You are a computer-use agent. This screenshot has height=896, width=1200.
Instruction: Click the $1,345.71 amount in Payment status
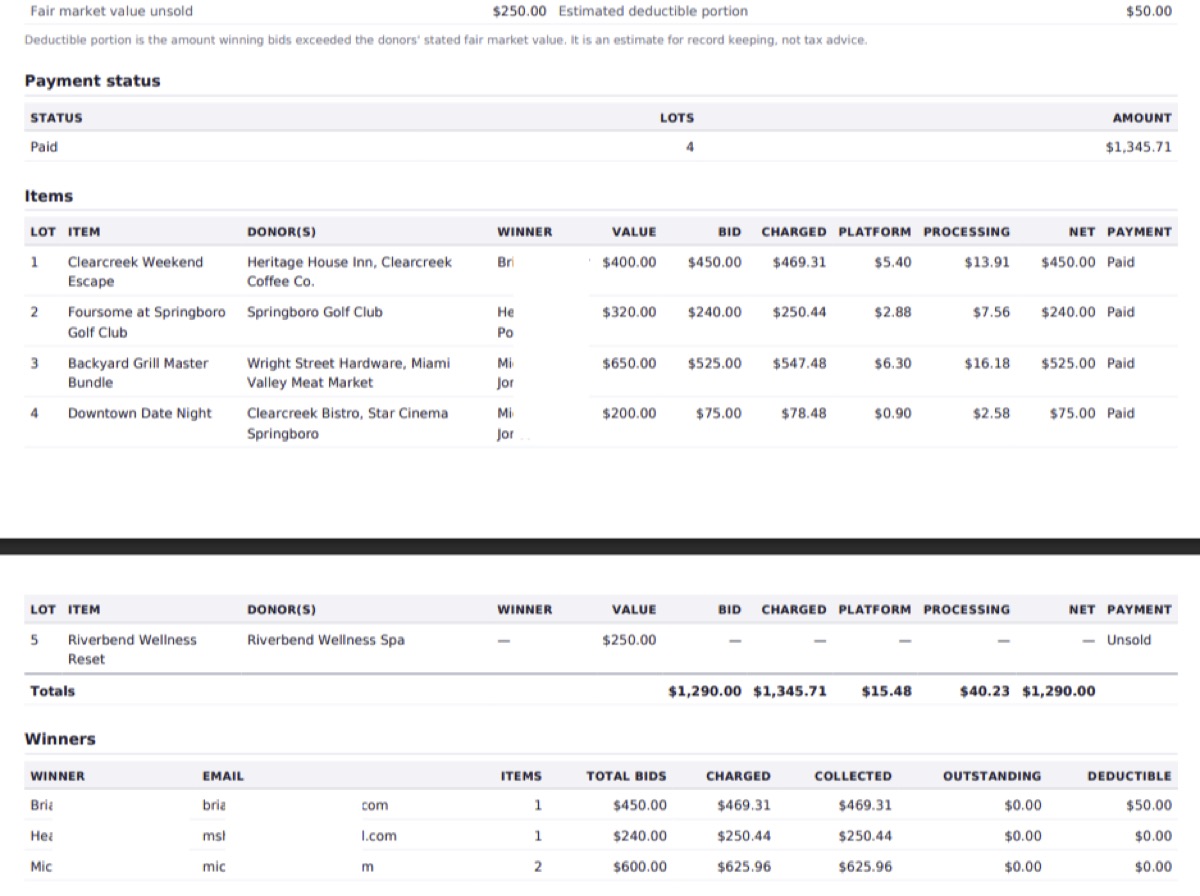[1138, 147]
